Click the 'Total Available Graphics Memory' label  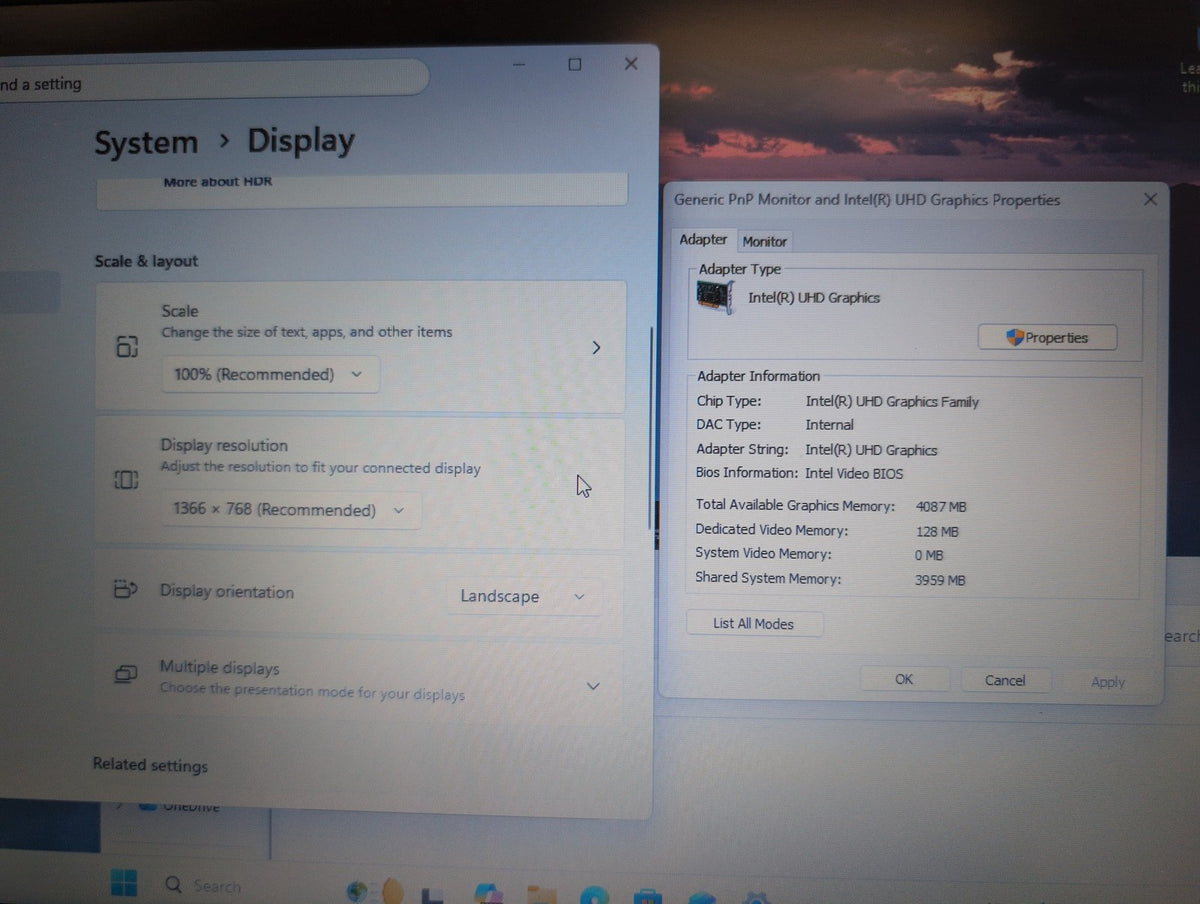(795, 505)
